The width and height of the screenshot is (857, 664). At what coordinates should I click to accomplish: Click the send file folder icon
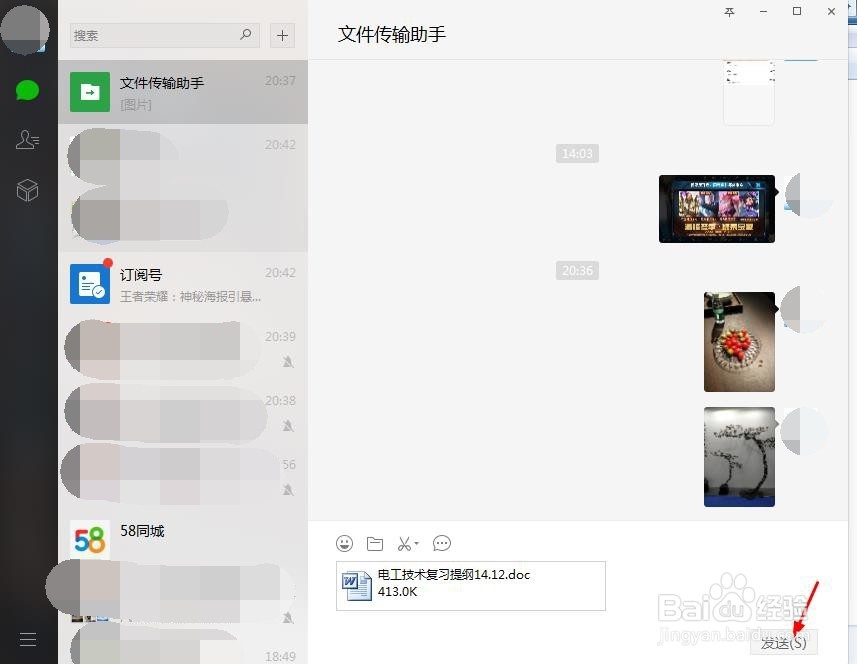tap(375, 543)
